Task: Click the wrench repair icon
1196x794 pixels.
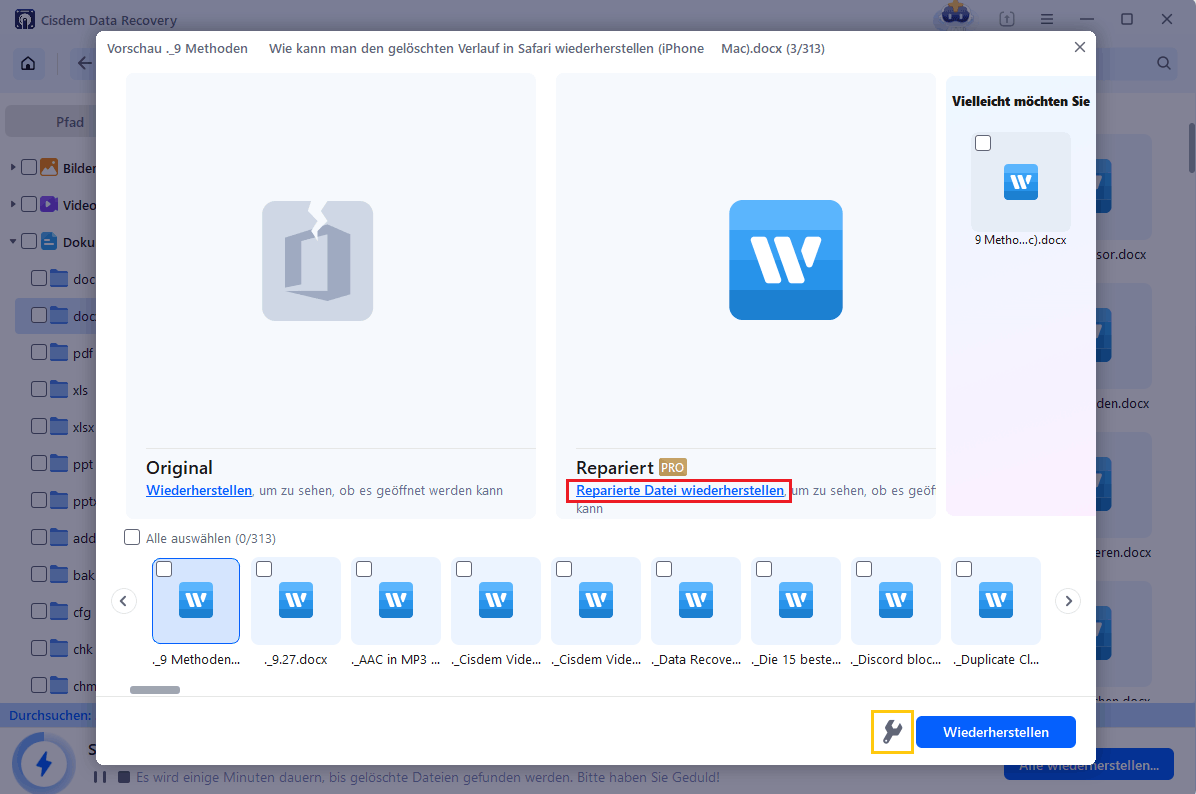Action: click(892, 732)
